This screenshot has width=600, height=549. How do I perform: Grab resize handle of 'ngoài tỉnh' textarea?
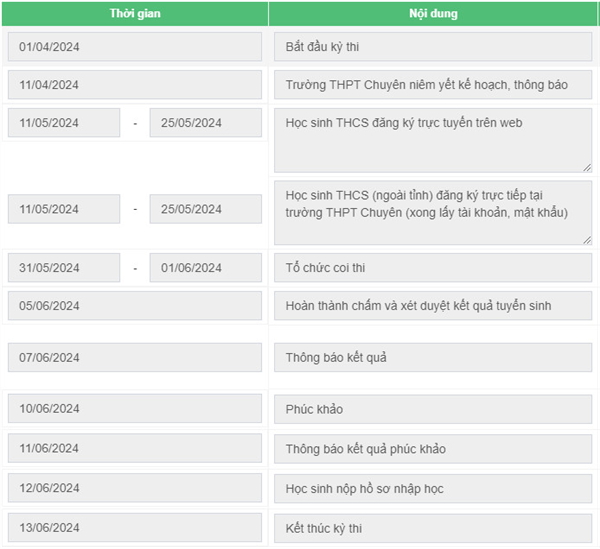pos(587,240)
